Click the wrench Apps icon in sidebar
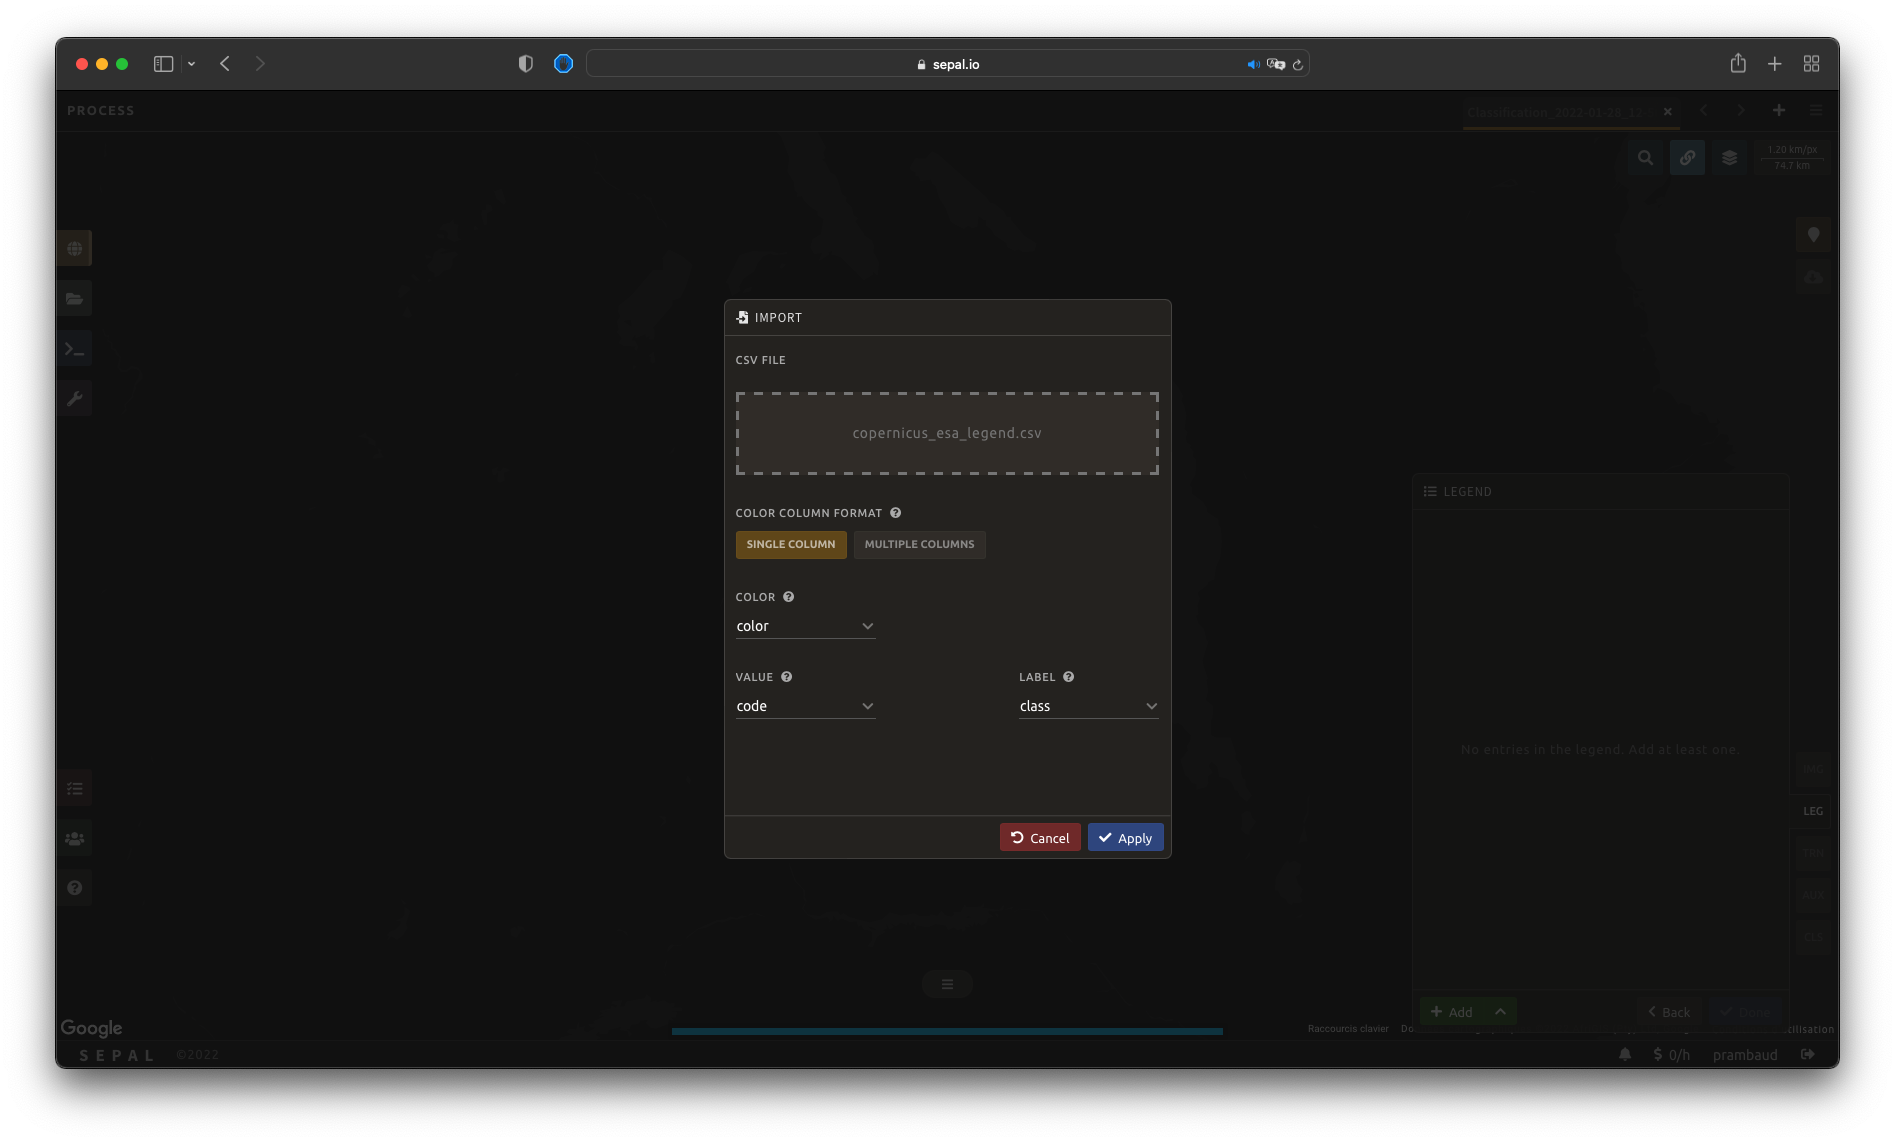 click(75, 399)
